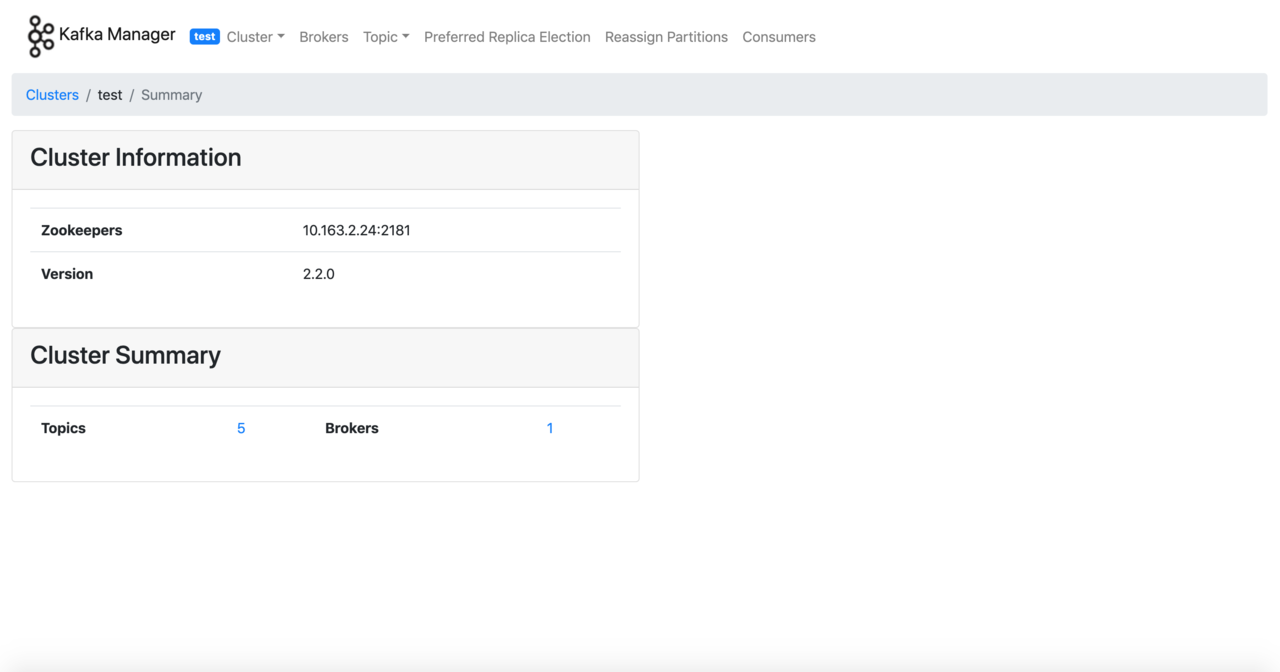Go to Preferred Replica Election page
This screenshot has height=672, width=1280.
(x=507, y=37)
